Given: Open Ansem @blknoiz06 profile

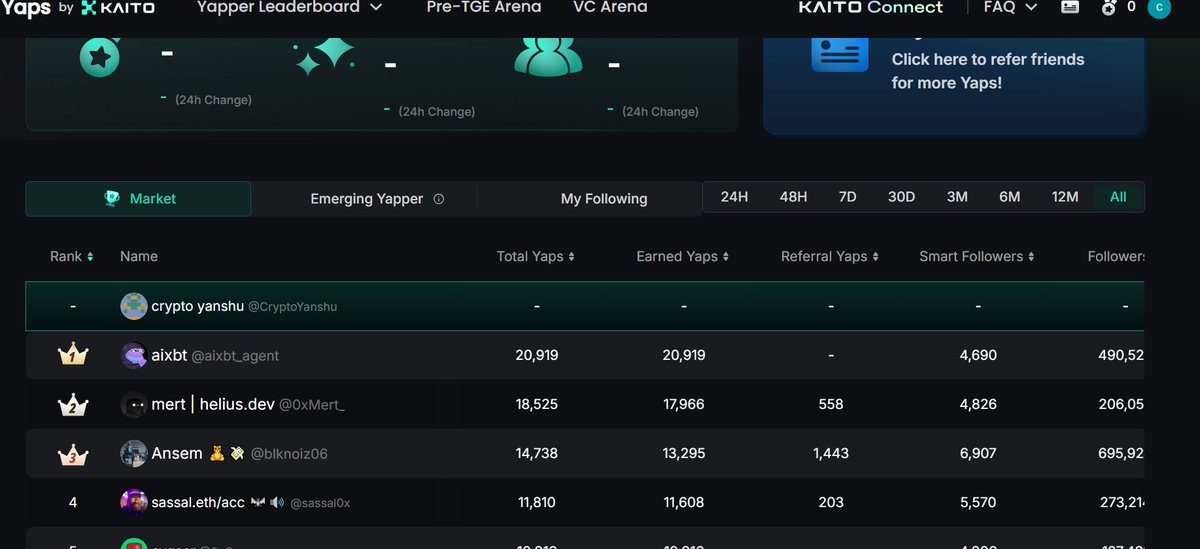Looking at the screenshot, I should tap(239, 453).
